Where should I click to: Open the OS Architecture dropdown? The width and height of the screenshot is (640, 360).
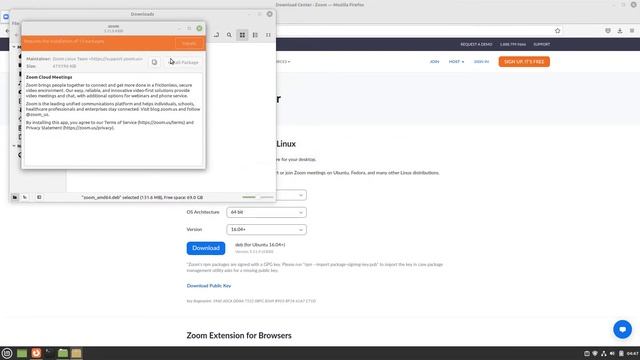(266, 212)
